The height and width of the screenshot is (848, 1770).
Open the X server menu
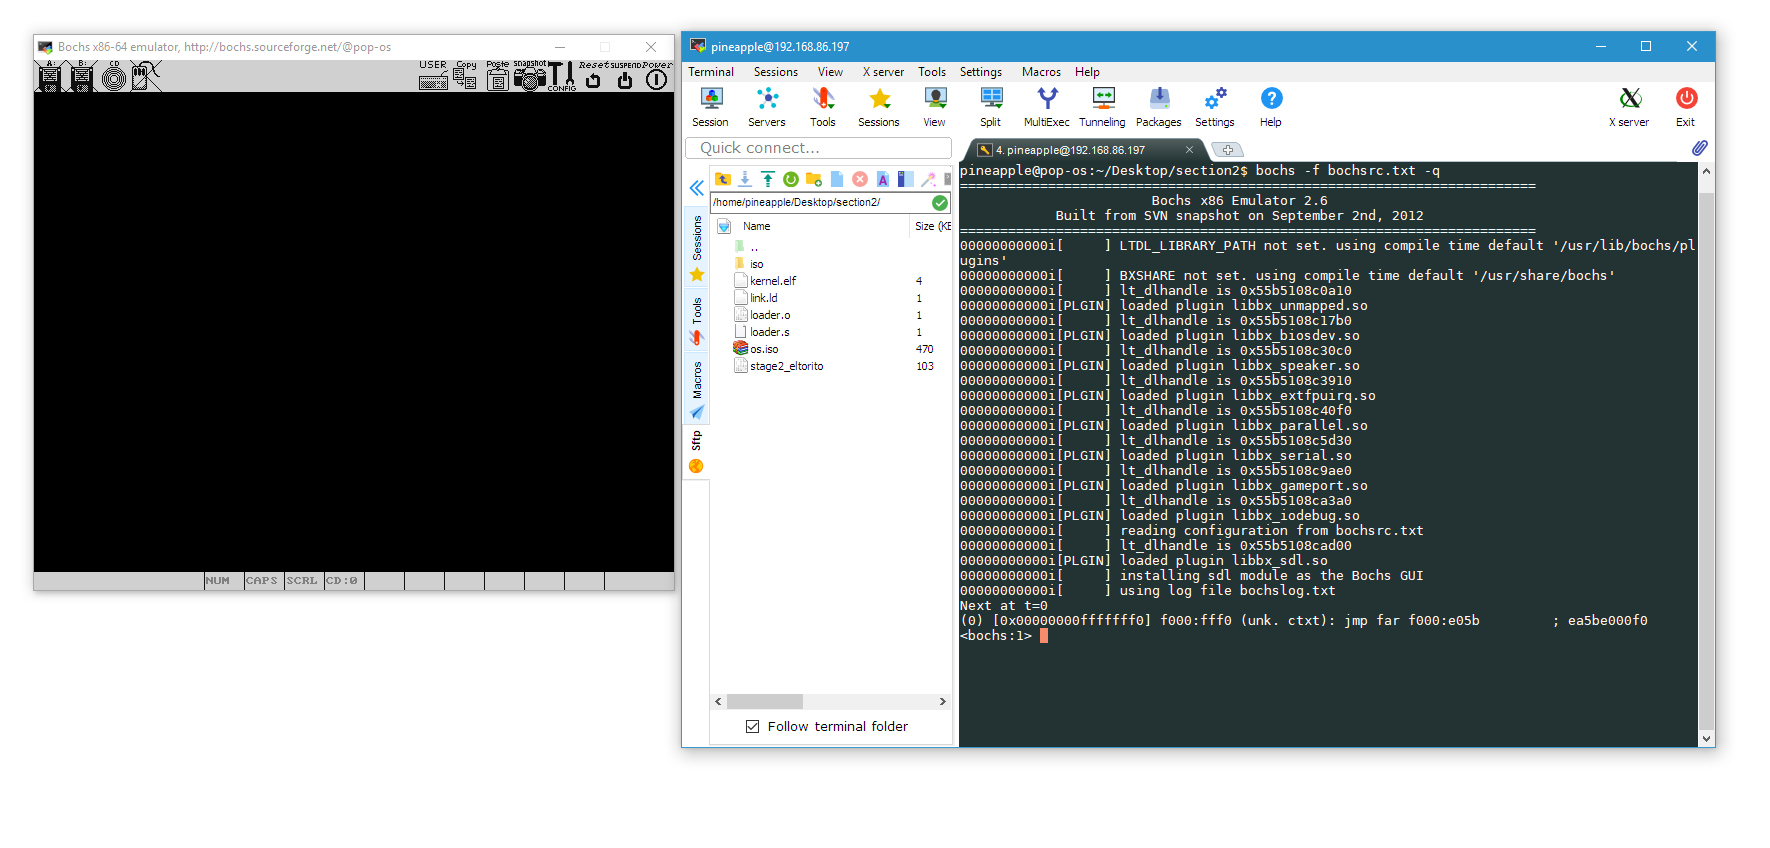coord(883,72)
